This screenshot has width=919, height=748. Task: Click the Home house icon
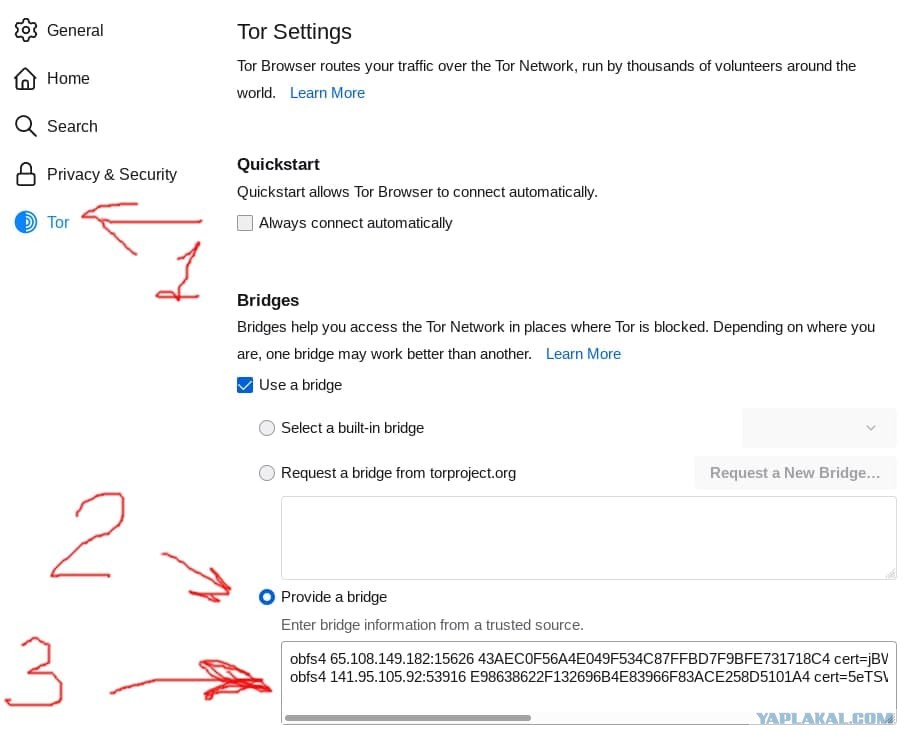click(25, 78)
